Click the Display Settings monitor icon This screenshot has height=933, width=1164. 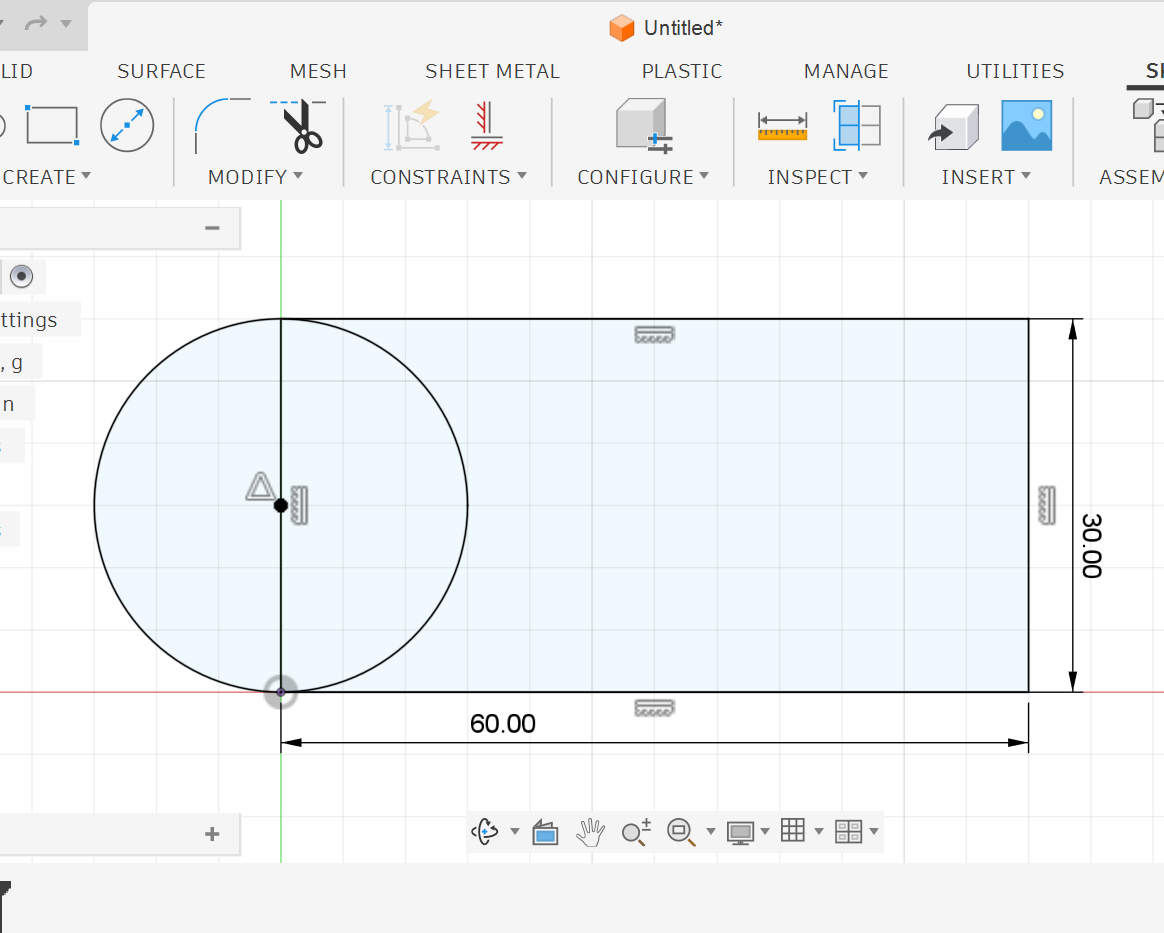(x=740, y=833)
